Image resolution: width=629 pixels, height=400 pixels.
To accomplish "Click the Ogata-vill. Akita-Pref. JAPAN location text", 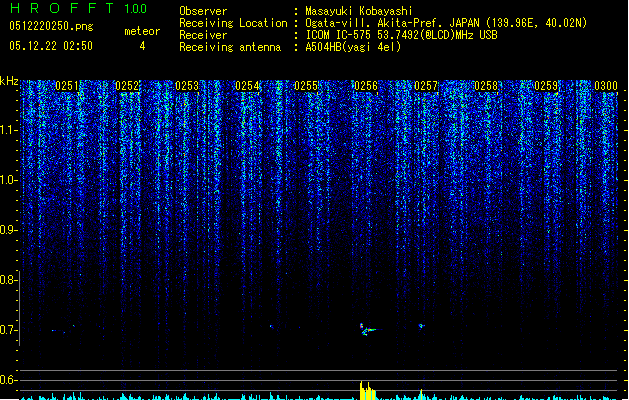I will tap(446, 23).
